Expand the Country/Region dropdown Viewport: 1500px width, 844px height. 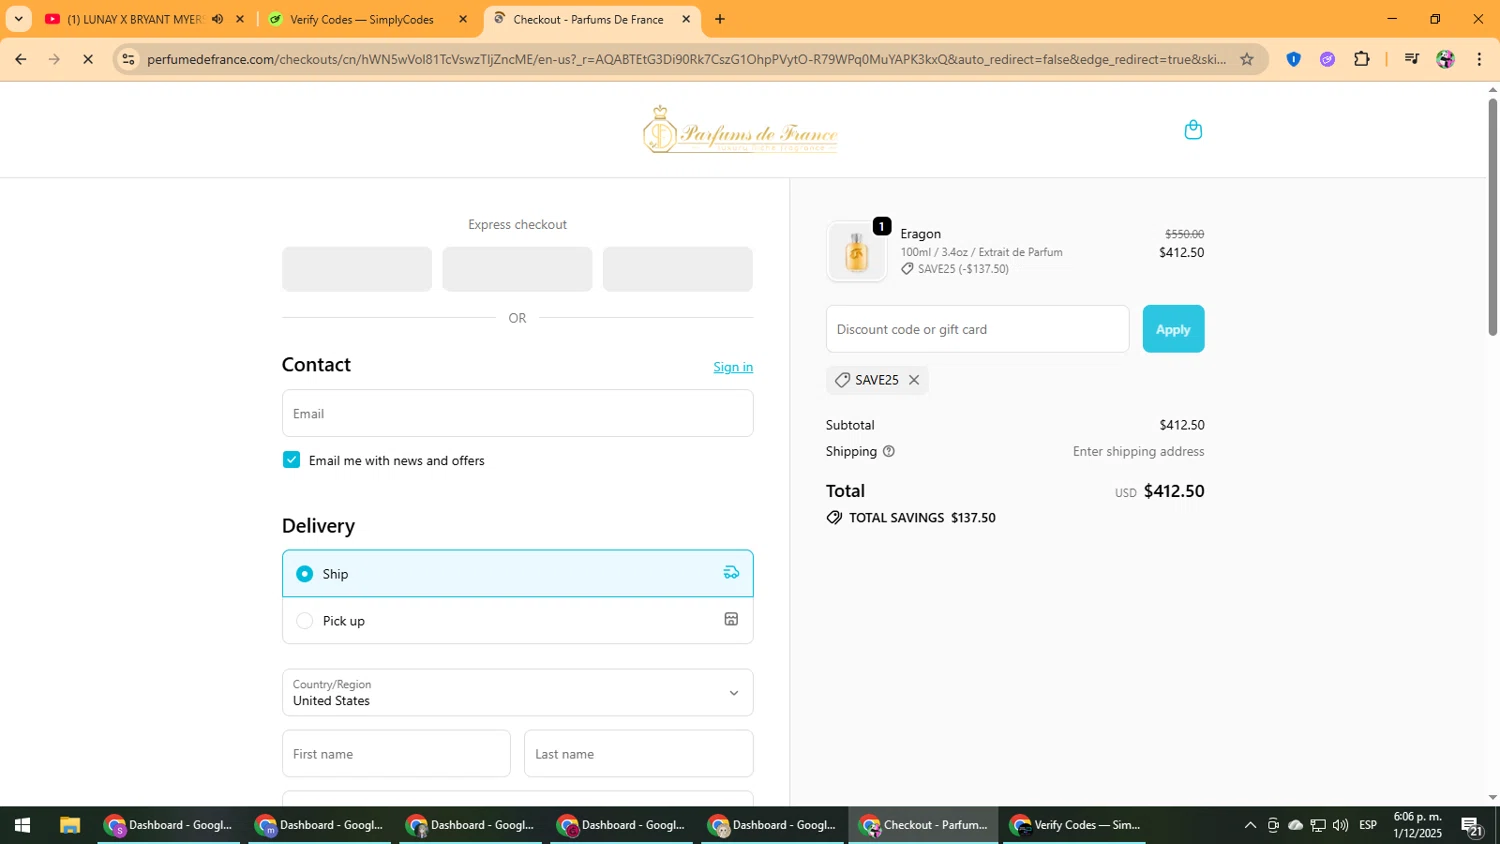click(517, 692)
